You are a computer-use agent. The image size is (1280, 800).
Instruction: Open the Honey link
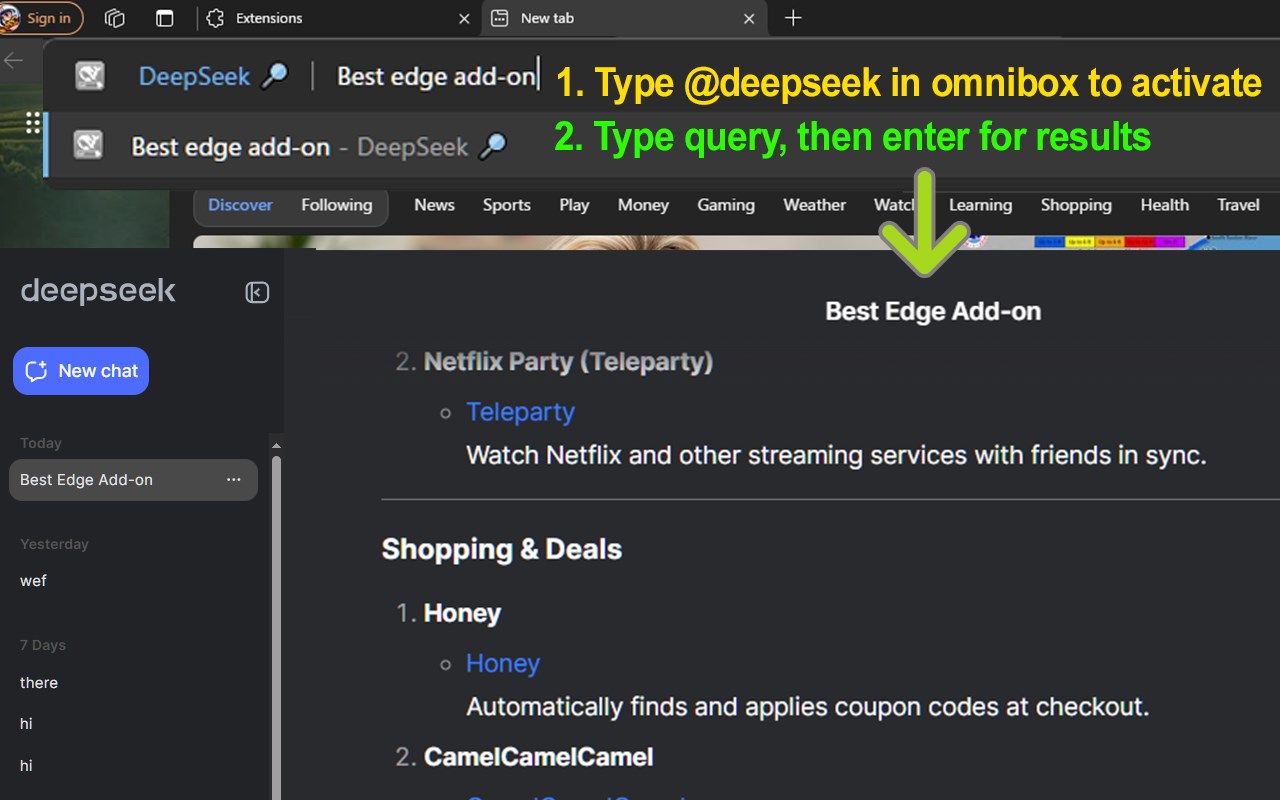coord(502,663)
